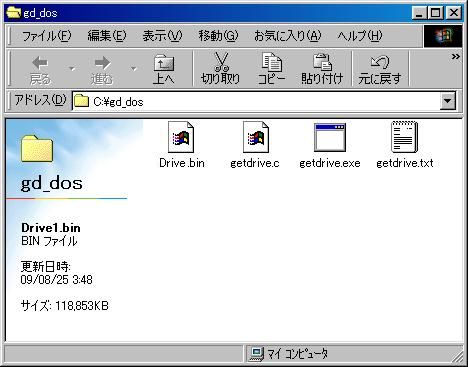Select the getdrive.exe program icon
Viewport: 468px width, 367px height.
330,137
